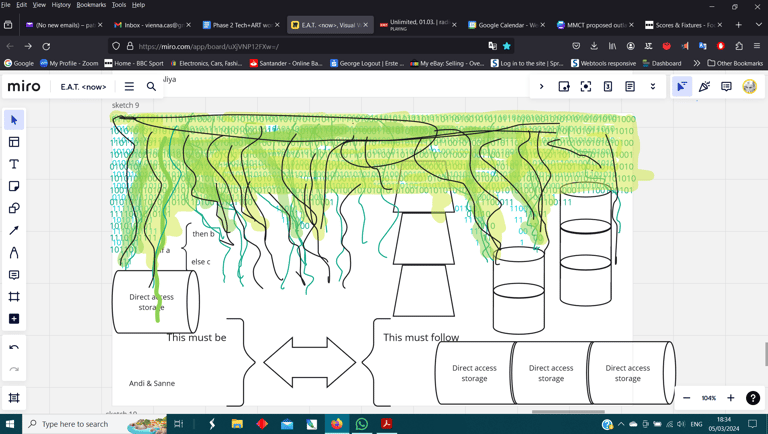Open BBC Sport bookmark

tap(134, 63)
